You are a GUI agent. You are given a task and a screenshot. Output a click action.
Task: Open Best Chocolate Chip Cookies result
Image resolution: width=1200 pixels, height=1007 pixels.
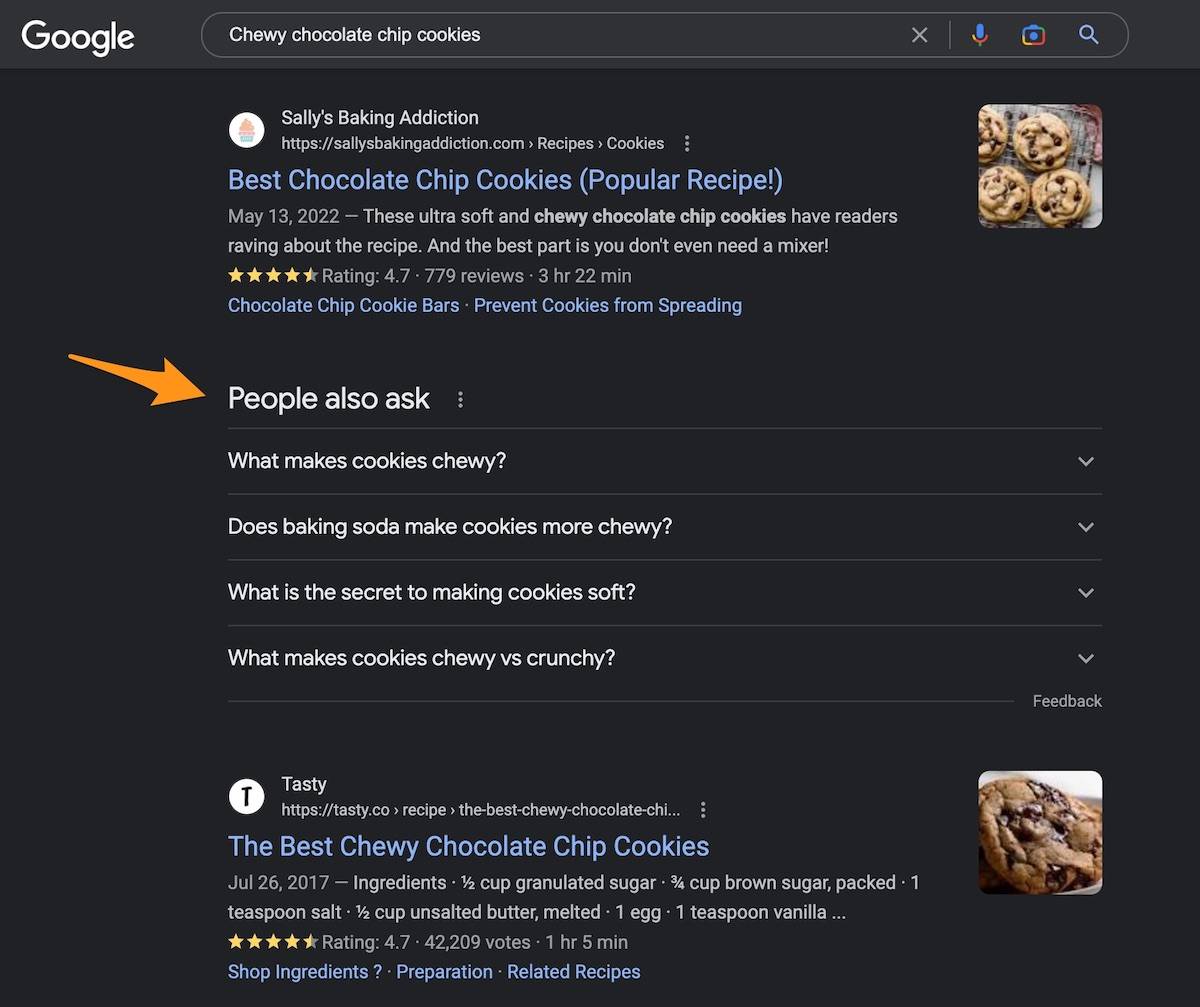[x=505, y=180]
